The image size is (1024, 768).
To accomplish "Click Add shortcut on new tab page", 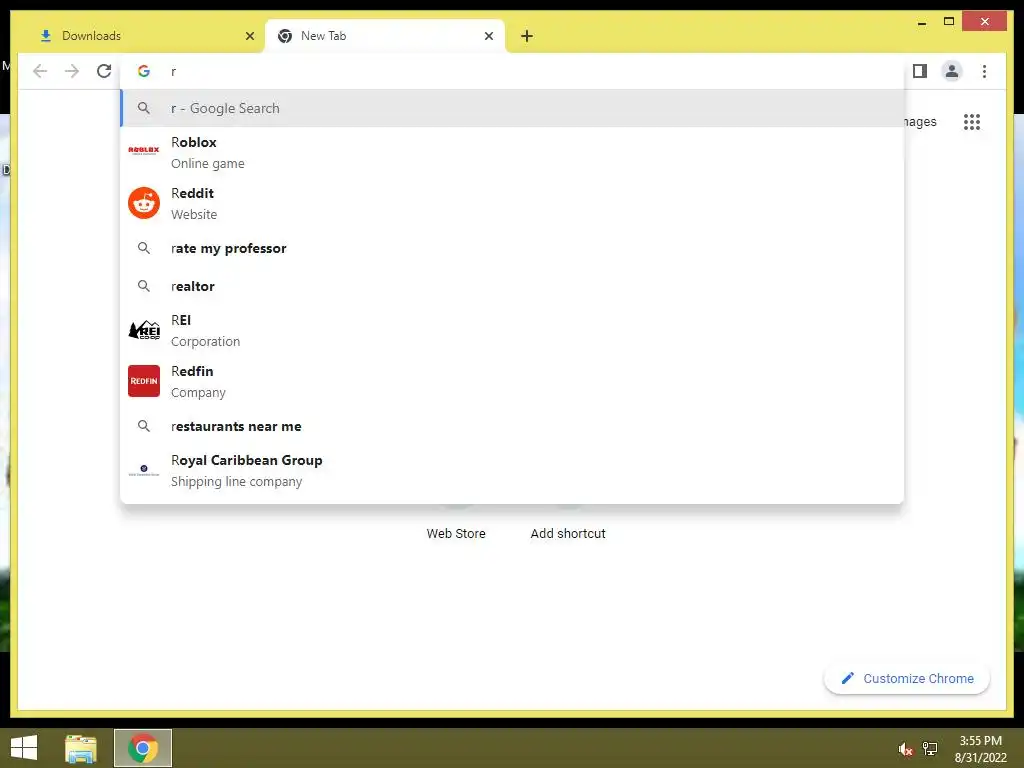I will pyautogui.click(x=568, y=533).
